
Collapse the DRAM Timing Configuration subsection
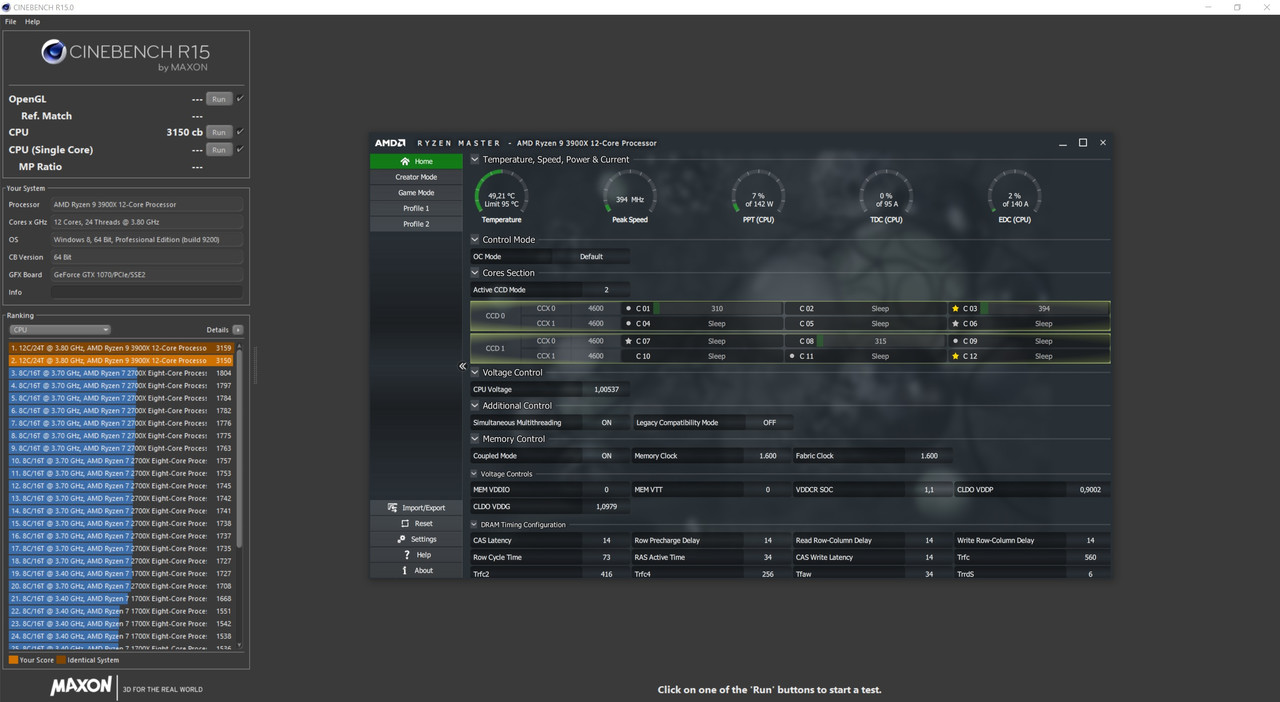475,525
